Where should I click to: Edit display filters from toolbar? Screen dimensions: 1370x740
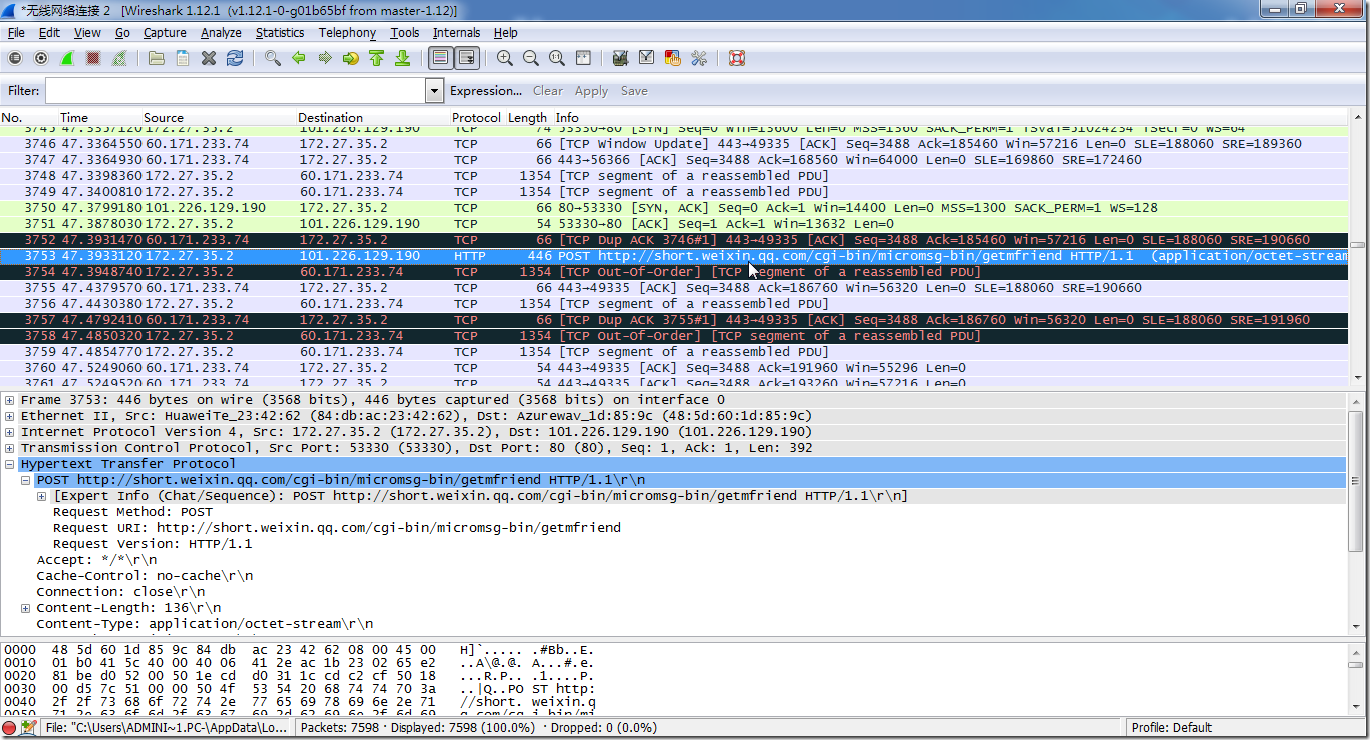tap(647, 58)
